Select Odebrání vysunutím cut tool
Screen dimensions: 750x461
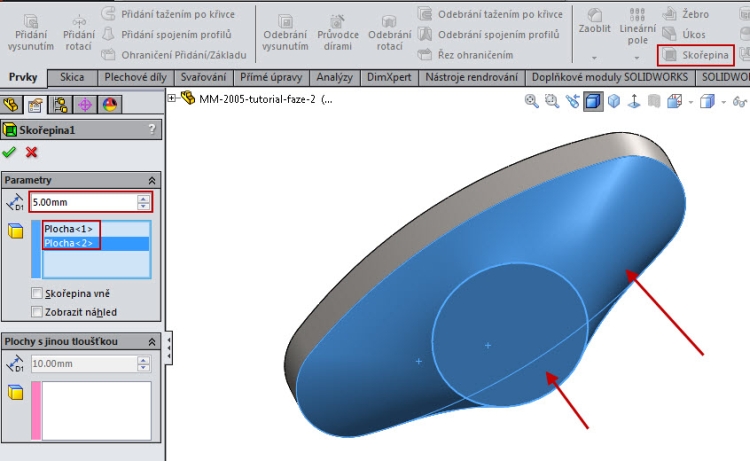tap(286, 33)
